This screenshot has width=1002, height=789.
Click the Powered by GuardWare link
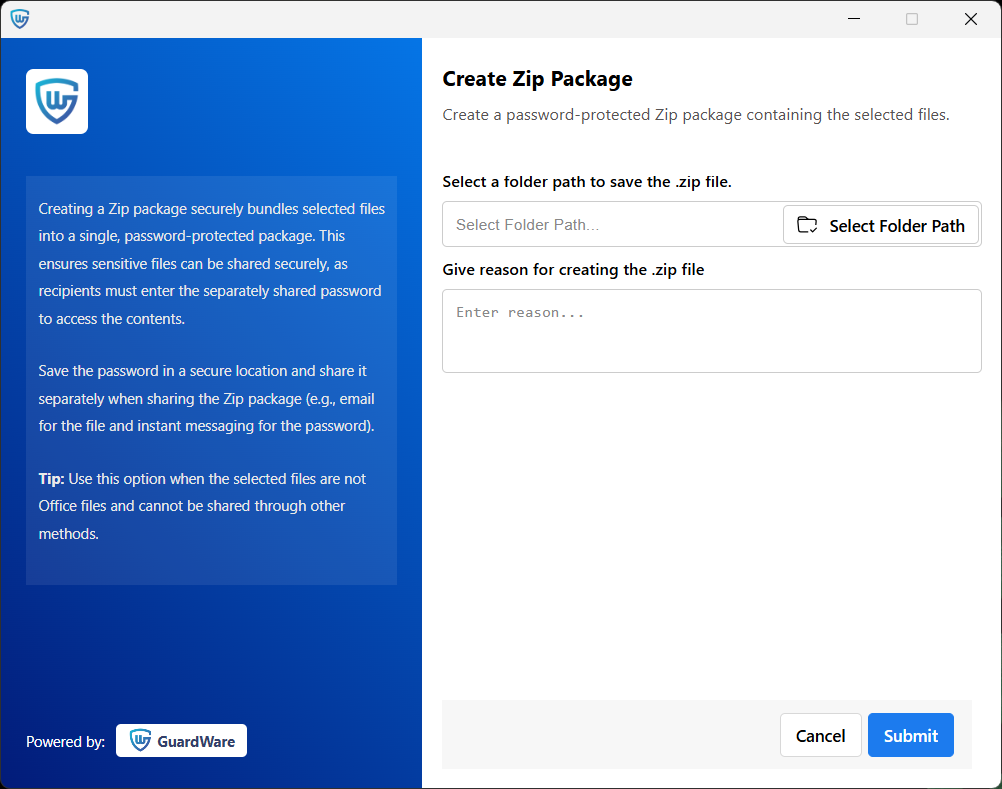click(181, 740)
